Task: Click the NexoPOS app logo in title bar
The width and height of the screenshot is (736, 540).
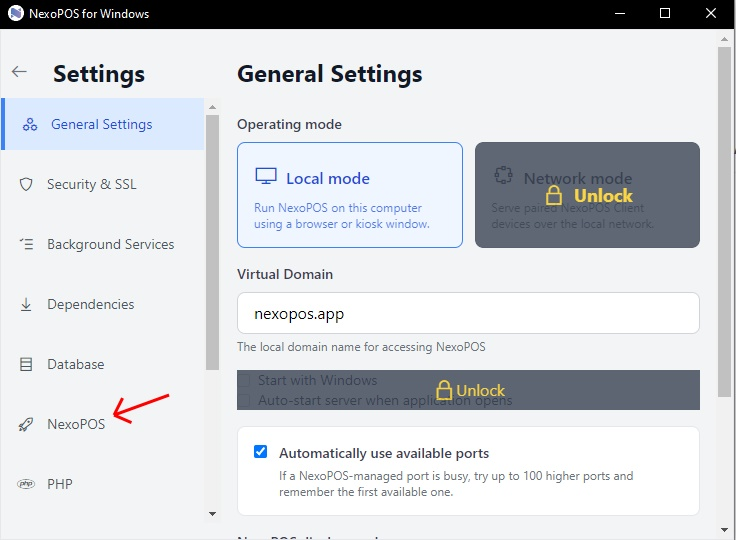Action: (x=15, y=13)
